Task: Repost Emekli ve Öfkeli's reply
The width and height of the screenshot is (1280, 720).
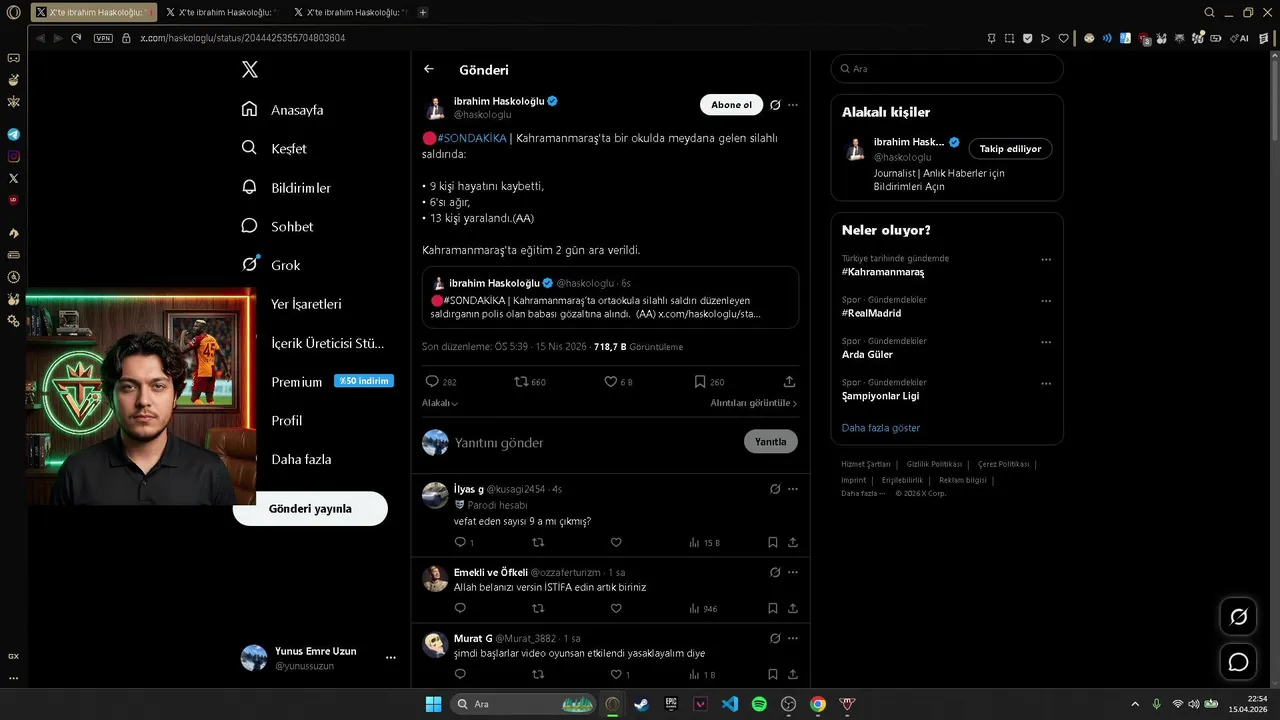Action: 538,608
